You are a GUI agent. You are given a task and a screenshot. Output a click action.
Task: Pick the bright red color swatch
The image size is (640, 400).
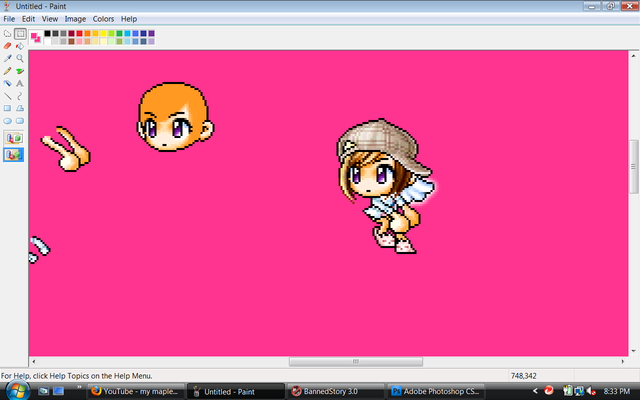click(x=79, y=33)
